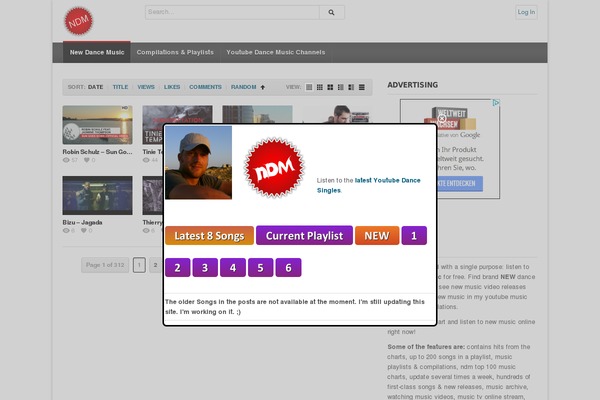The height and width of the screenshot is (400, 600).
Task: Sort videos by Likes
Action: (x=172, y=87)
